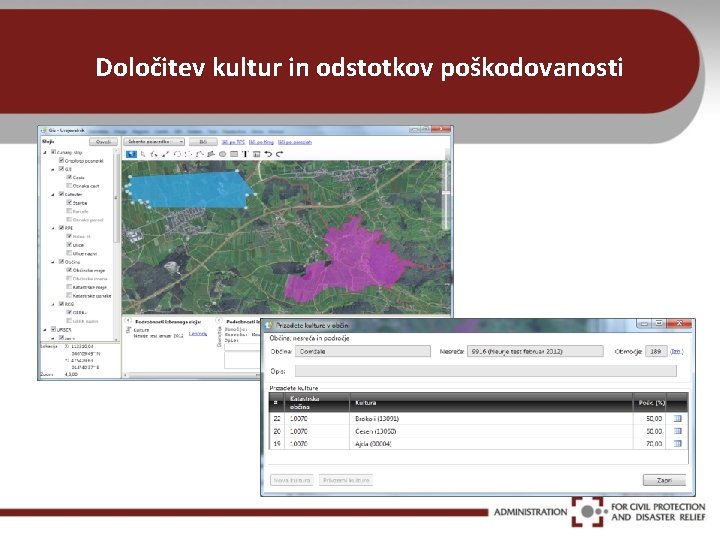Open grid icon in Brokoli row
720x540 pixels.
pyautogui.click(x=677, y=418)
